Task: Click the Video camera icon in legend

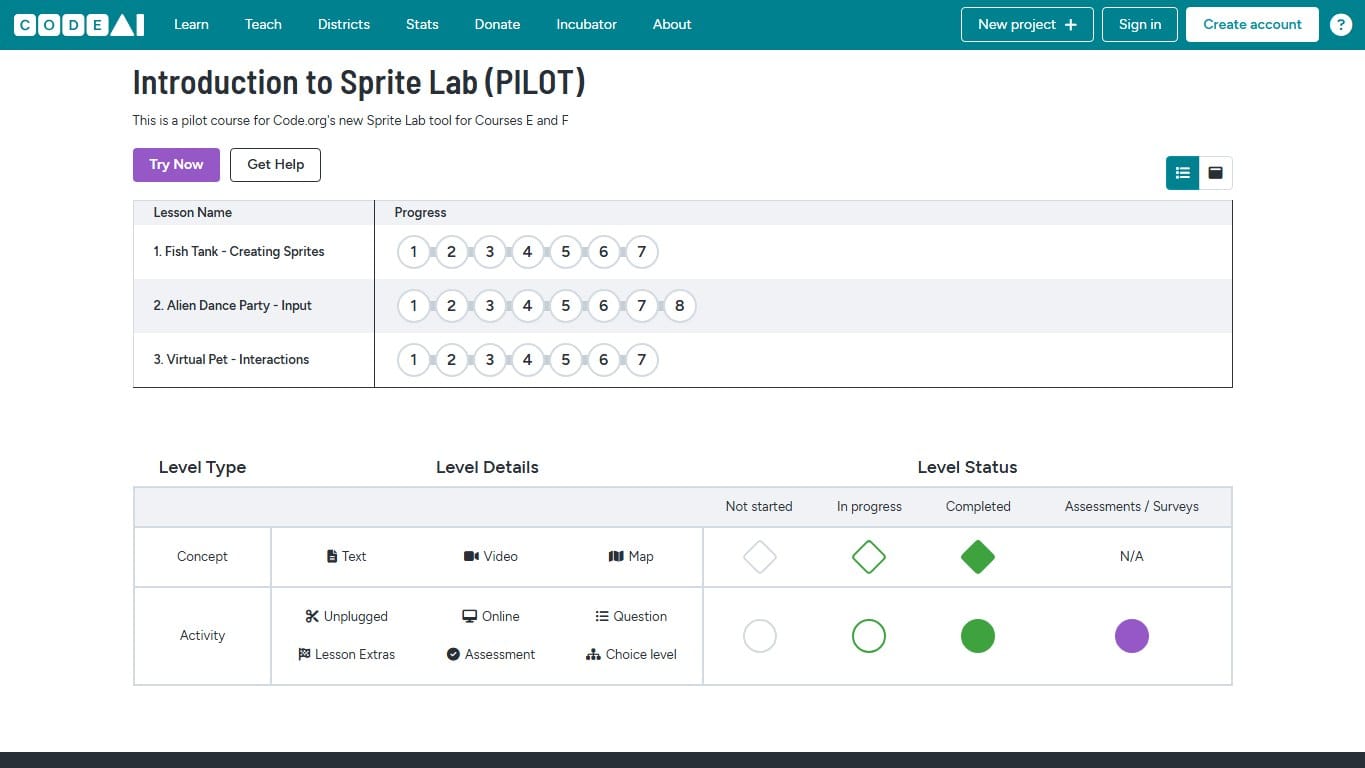Action: coord(471,556)
